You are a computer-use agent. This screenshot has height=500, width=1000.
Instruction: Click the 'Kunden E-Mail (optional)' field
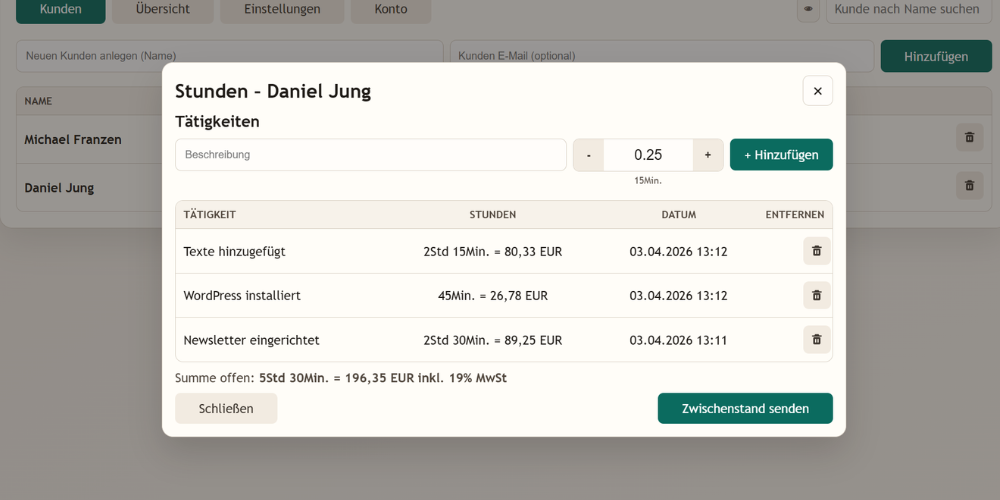(x=662, y=56)
